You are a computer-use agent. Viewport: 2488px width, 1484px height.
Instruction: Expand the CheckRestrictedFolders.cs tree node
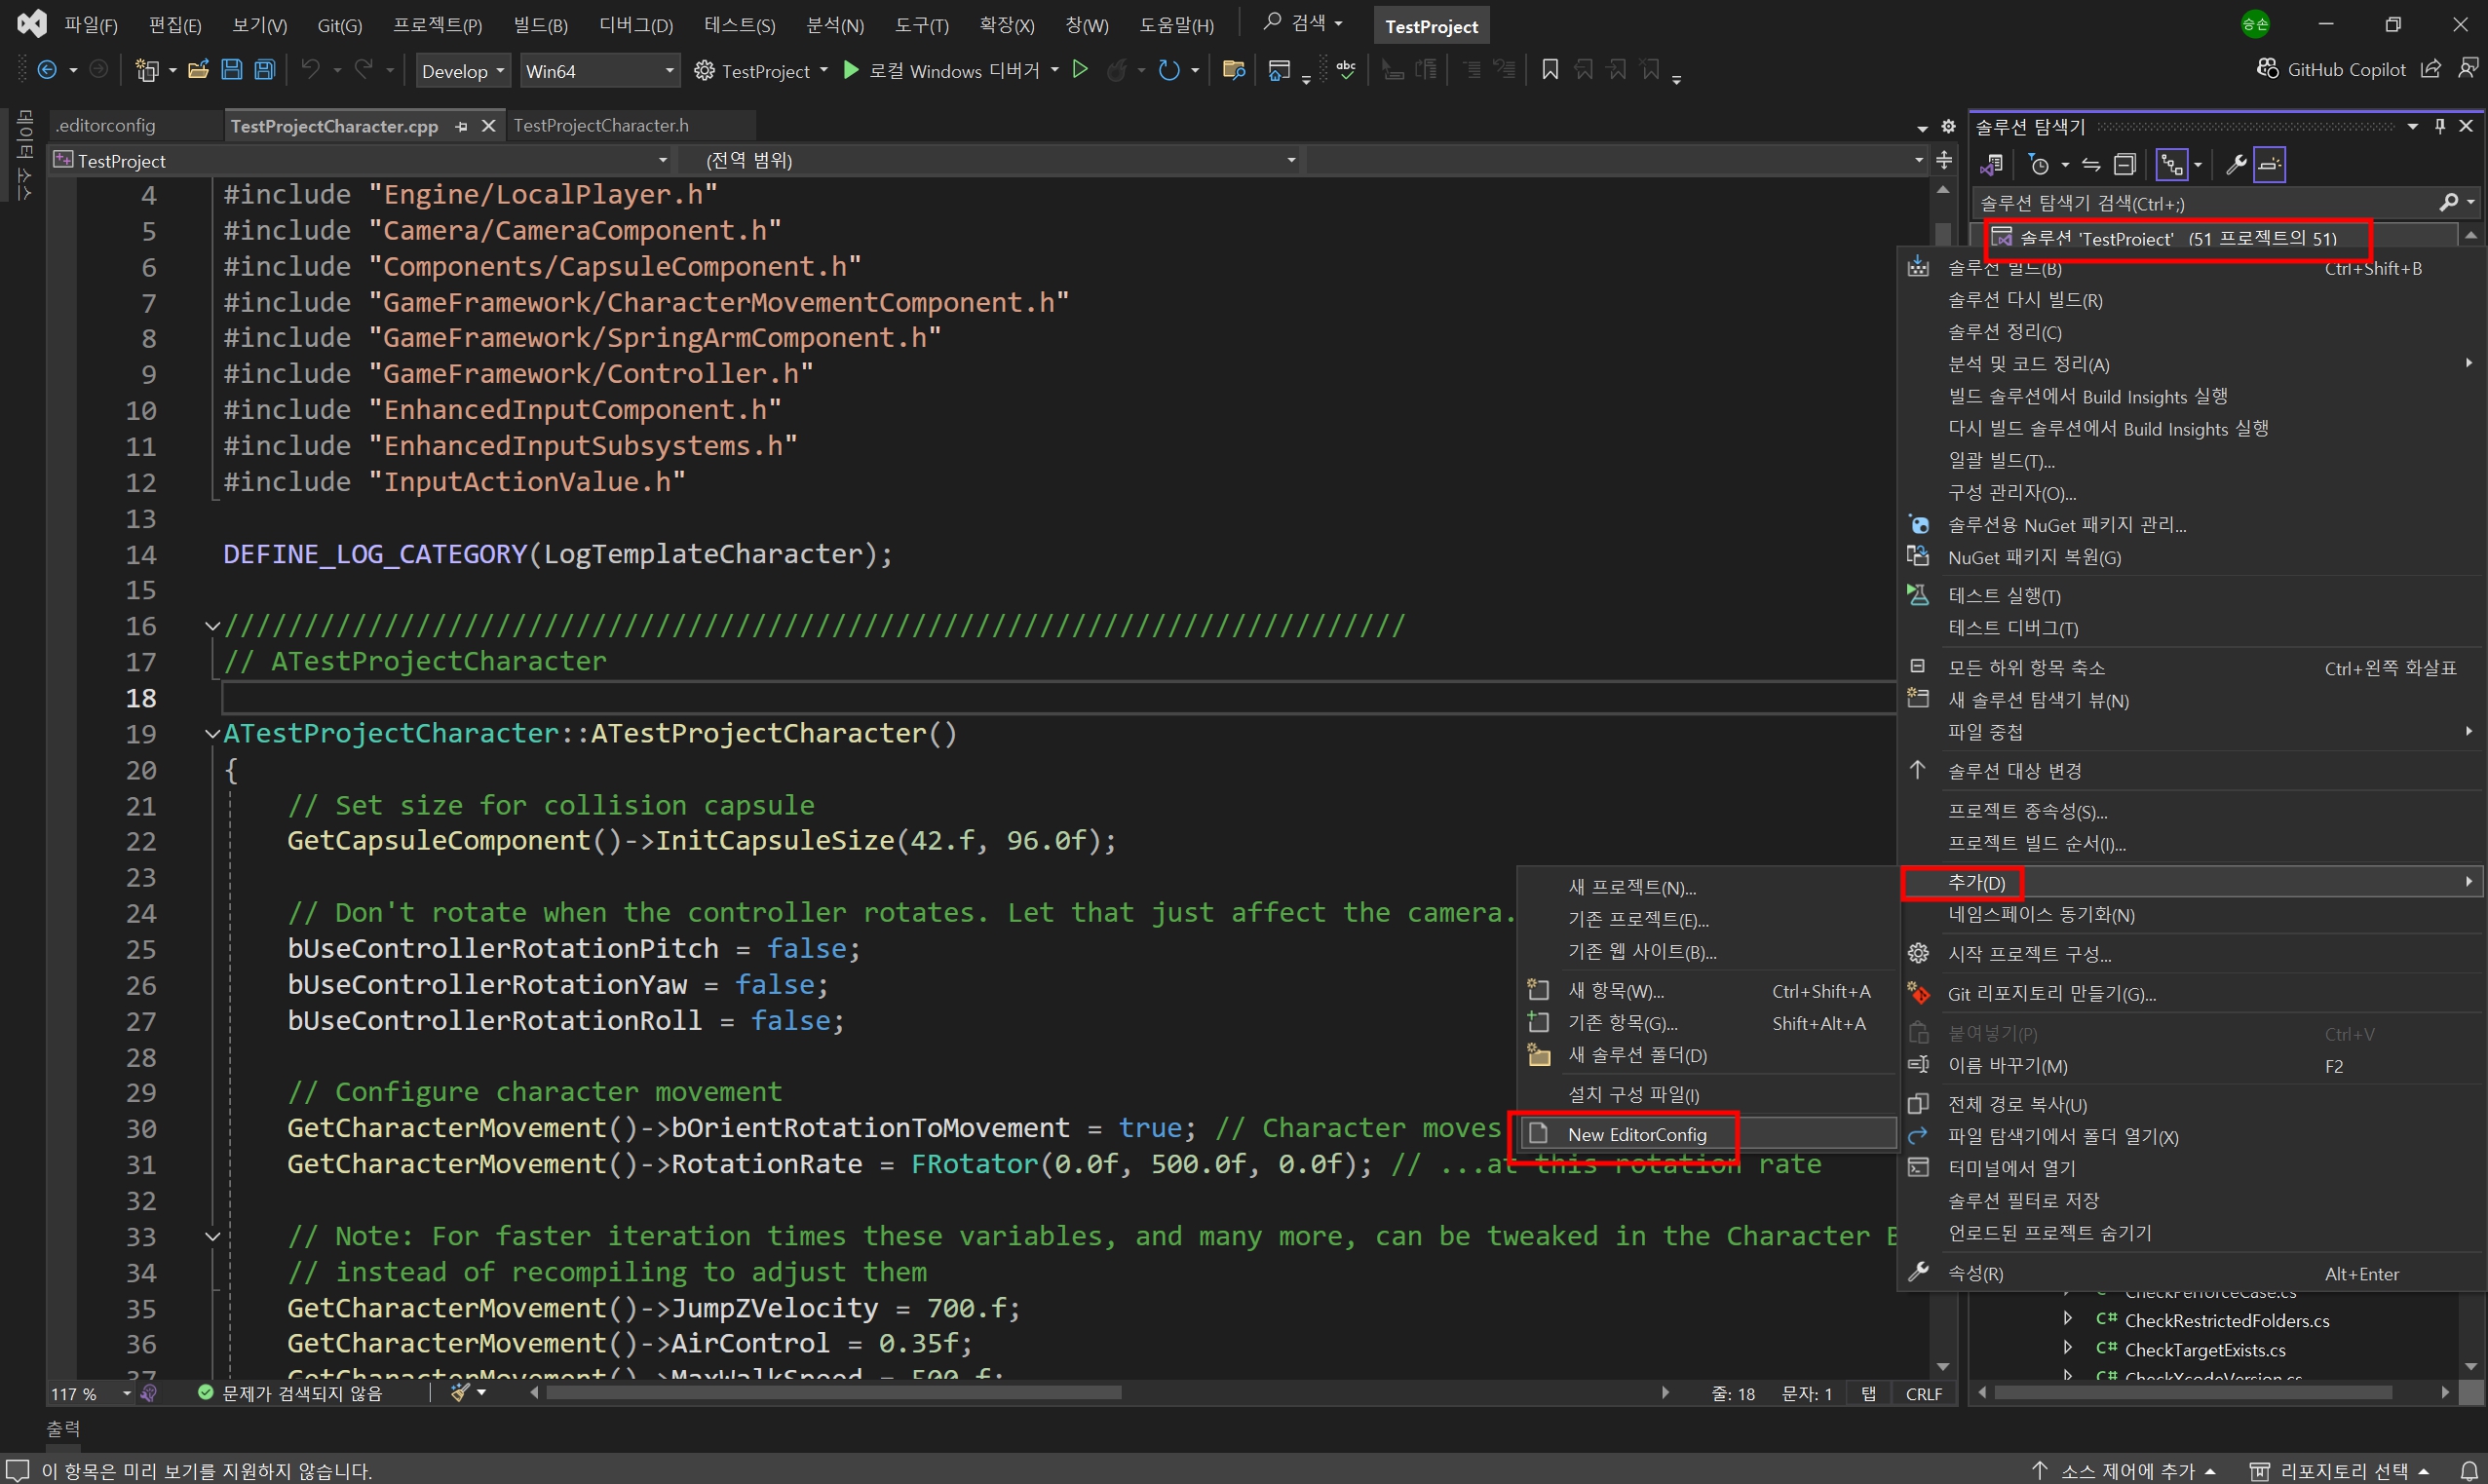tap(2067, 1320)
